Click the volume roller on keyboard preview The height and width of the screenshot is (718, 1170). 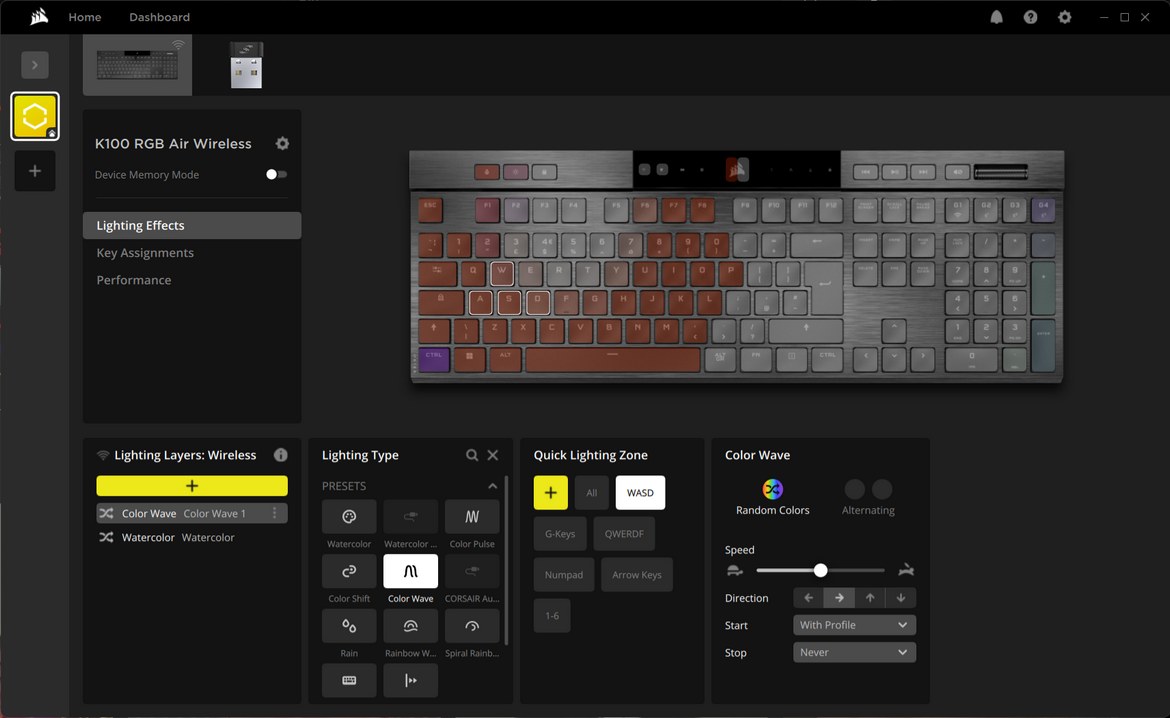[x=1001, y=172]
